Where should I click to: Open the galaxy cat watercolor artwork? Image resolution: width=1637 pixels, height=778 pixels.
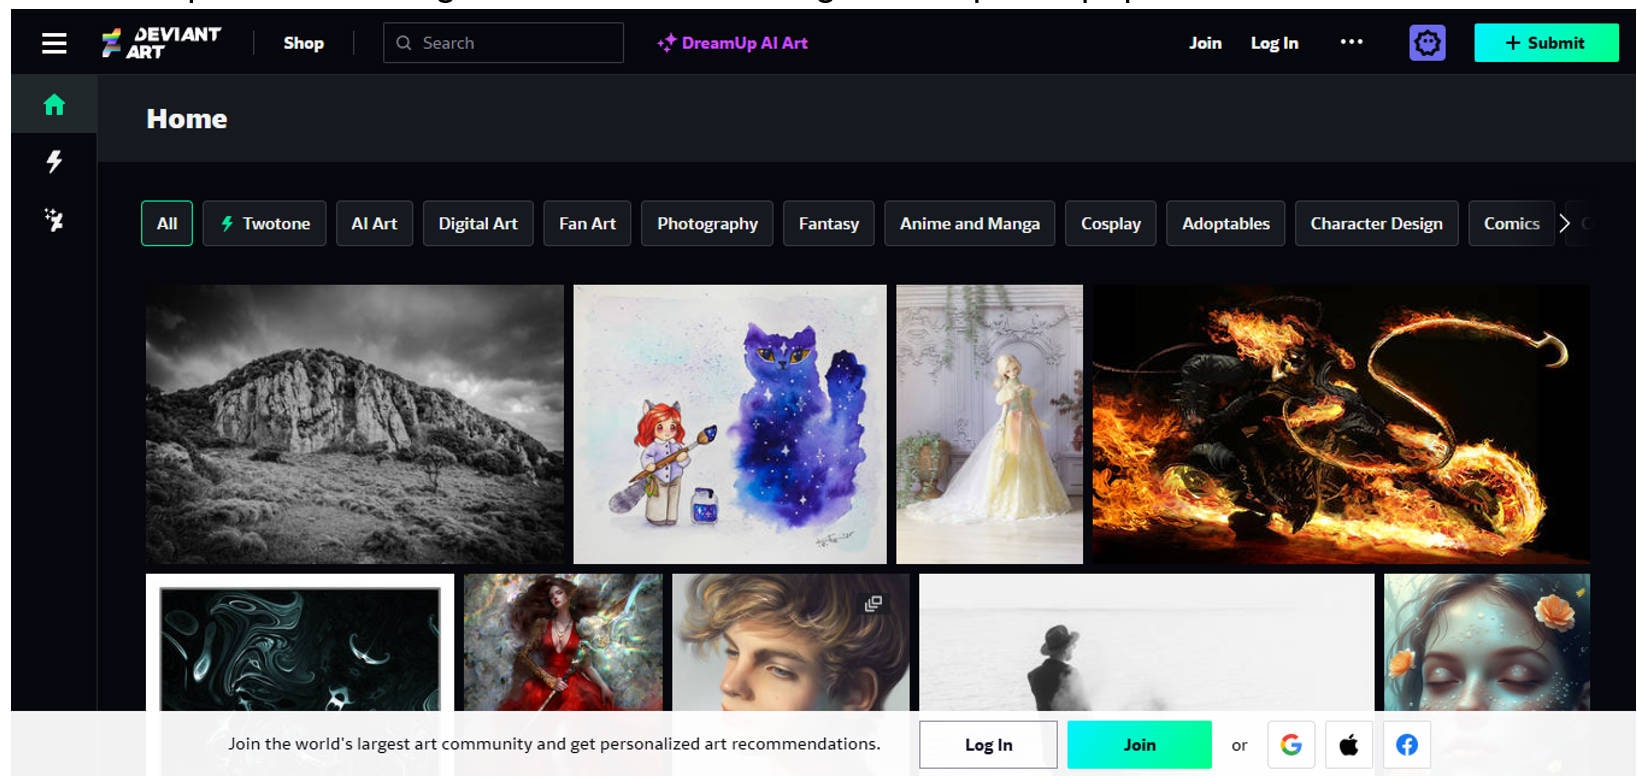click(x=730, y=424)
